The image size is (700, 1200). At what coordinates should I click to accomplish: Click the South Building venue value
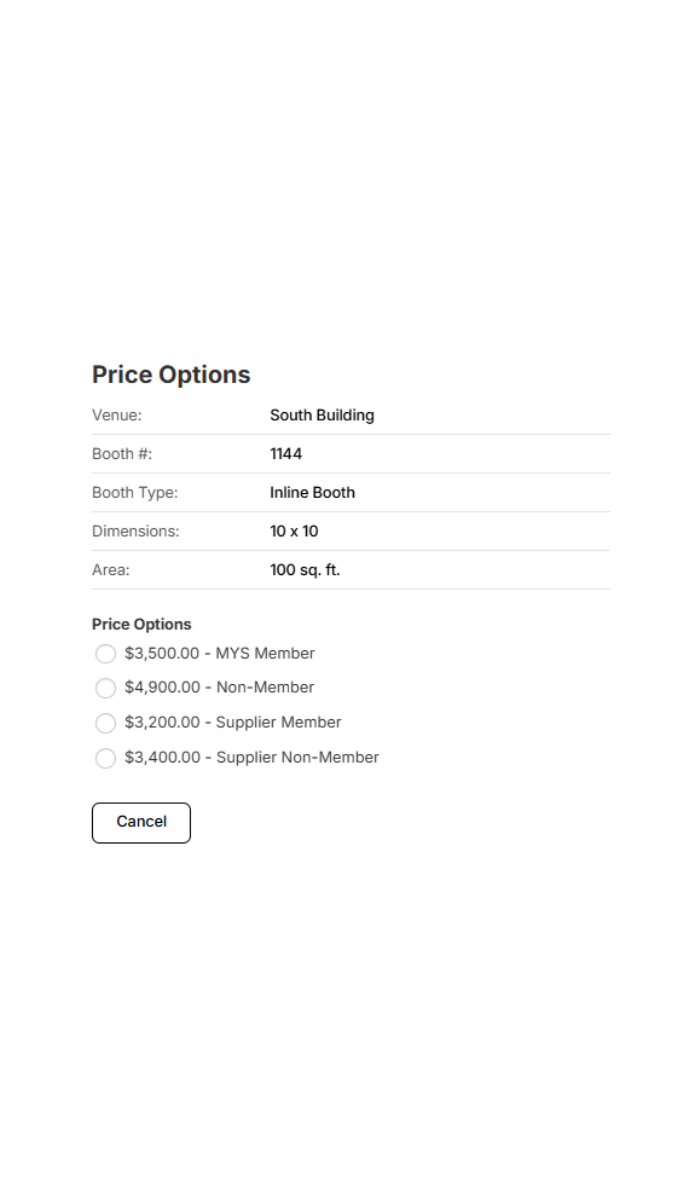pos(322,415)
